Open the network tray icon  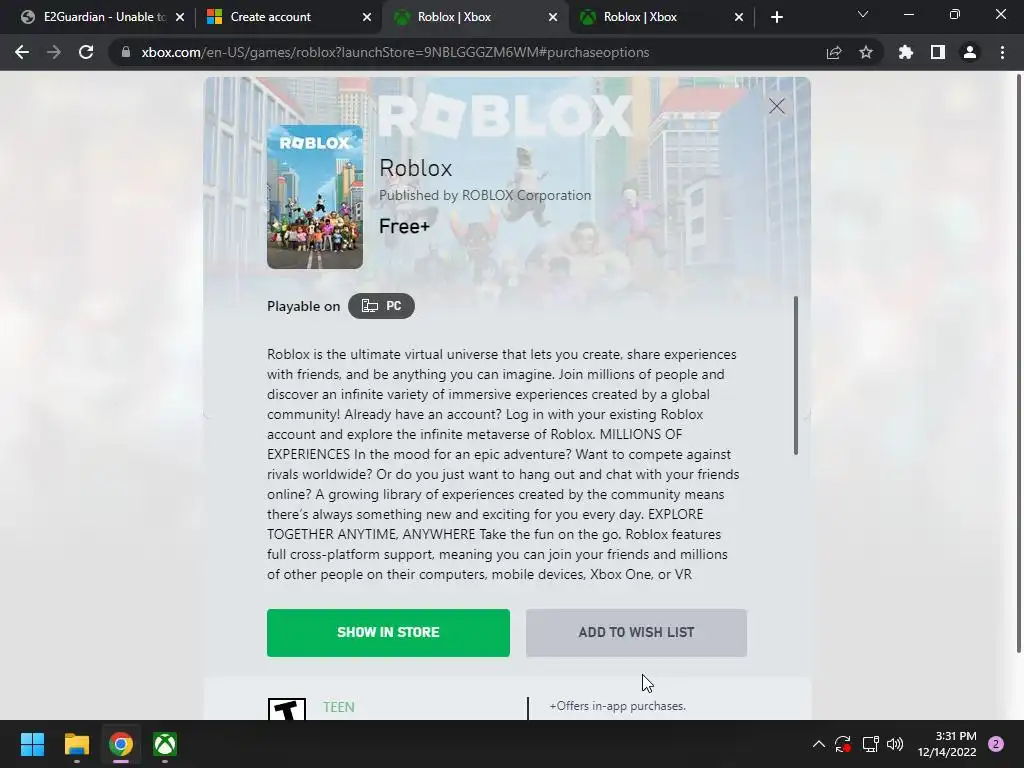tap(870, 744)
